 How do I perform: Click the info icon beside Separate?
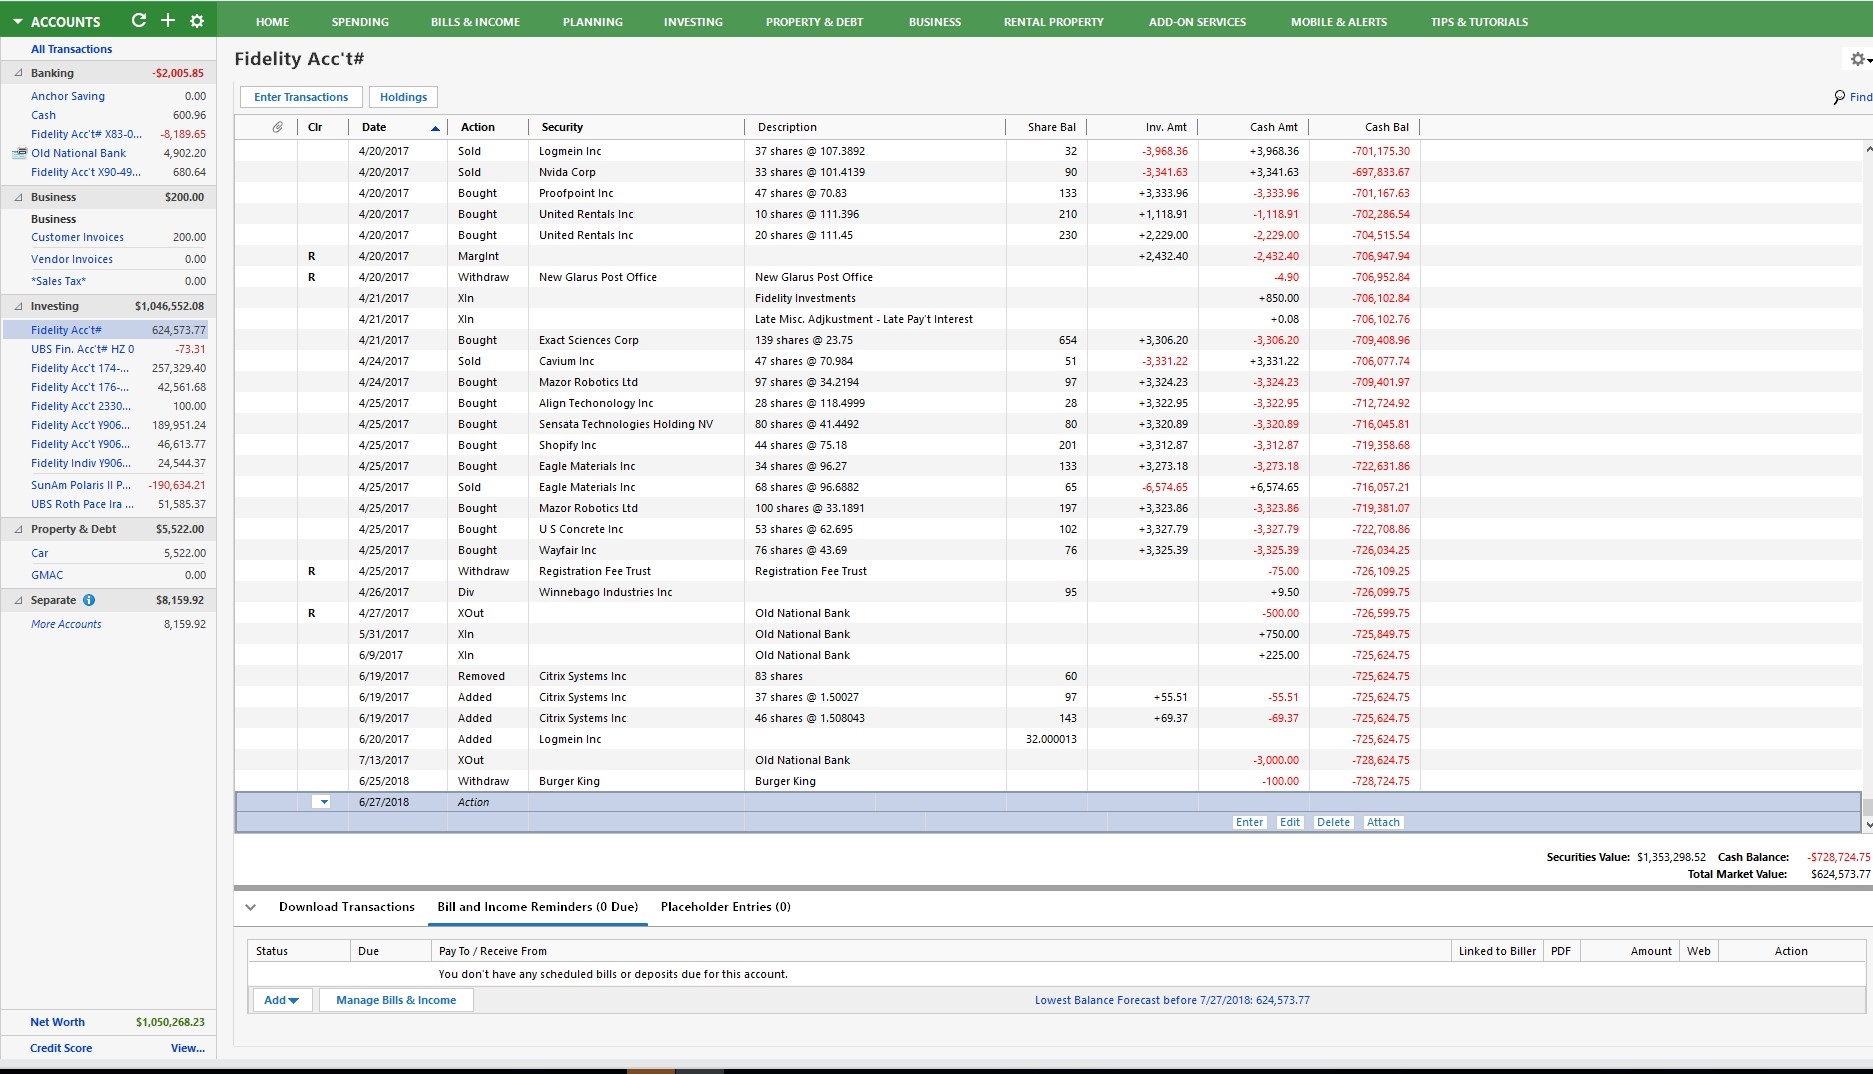[x=89, y=600]
